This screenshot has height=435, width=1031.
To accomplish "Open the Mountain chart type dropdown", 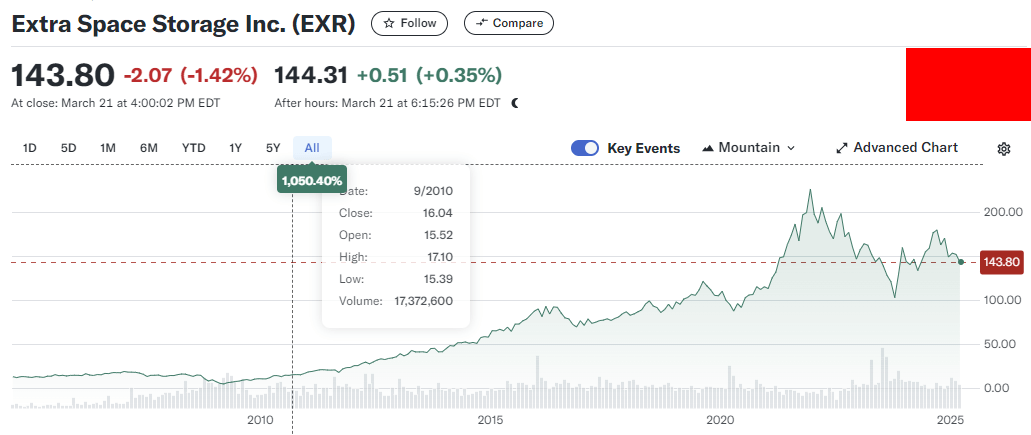I will click(749, 148).
